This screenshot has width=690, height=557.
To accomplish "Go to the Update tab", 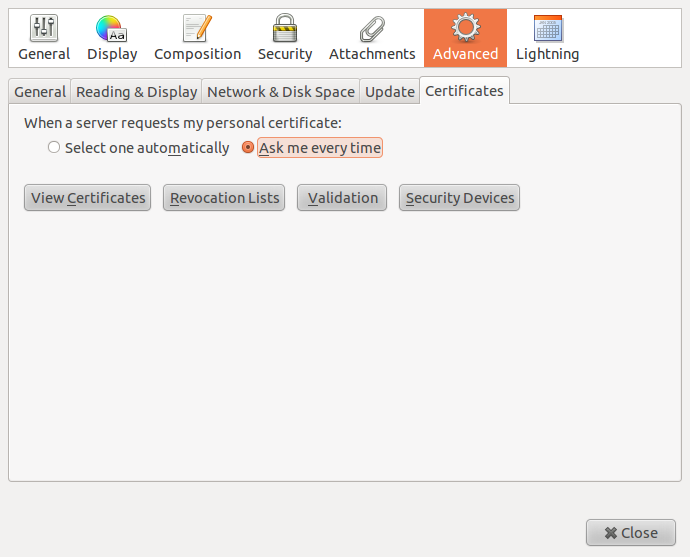I will tap(389, 92).
